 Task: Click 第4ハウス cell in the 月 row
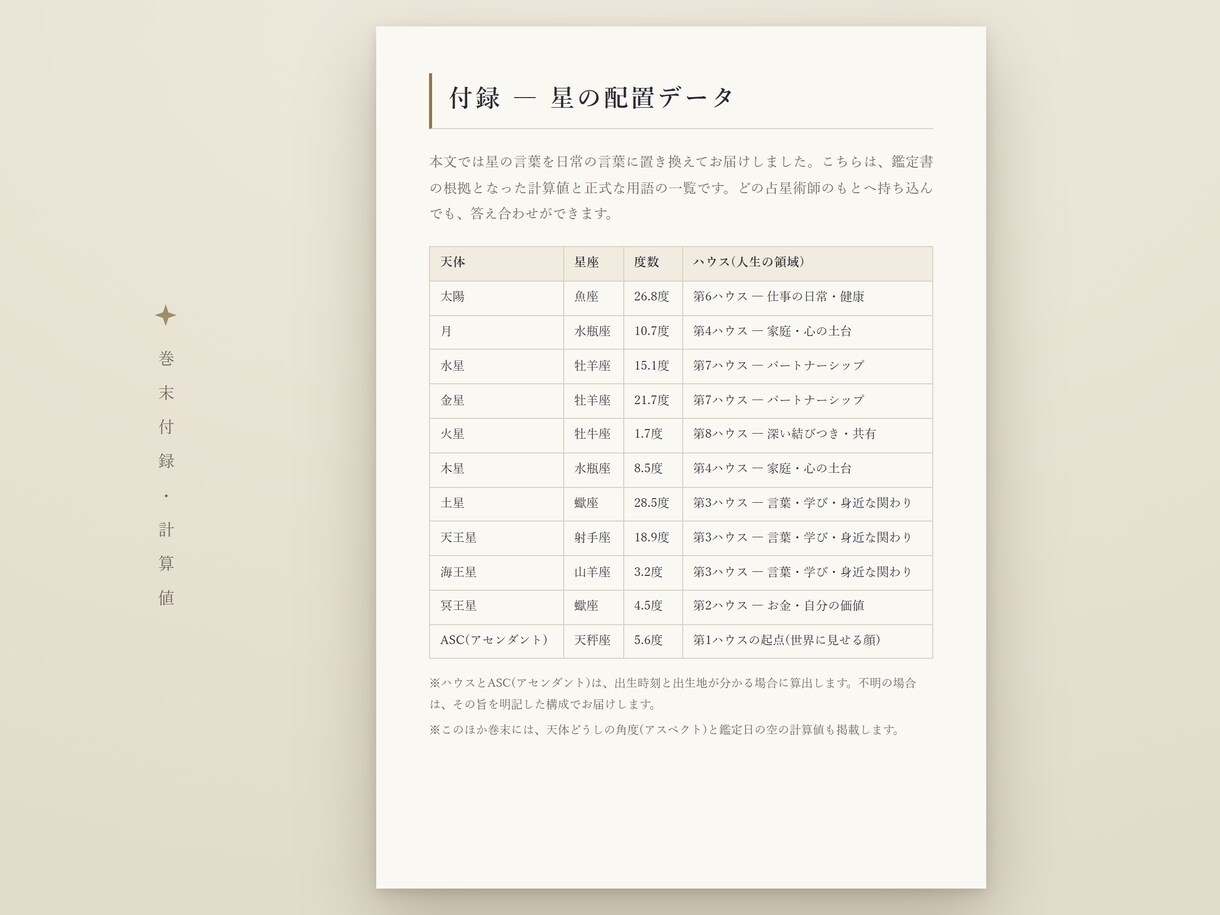click(807, 332)
